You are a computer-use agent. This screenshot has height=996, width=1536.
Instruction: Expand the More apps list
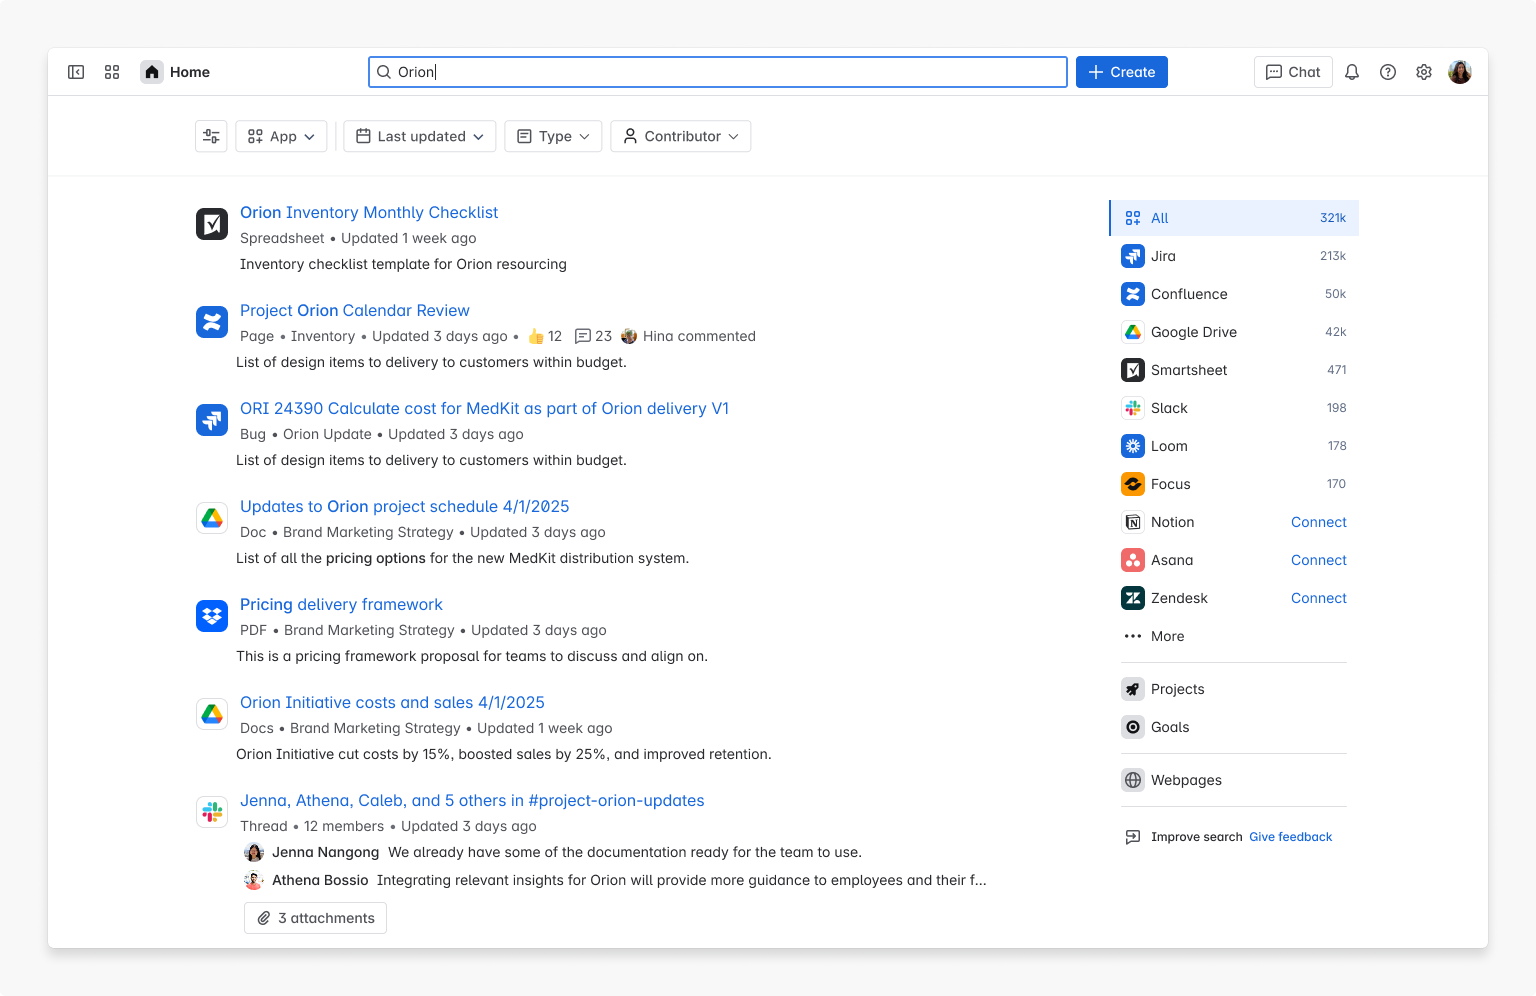(1166, 636)
